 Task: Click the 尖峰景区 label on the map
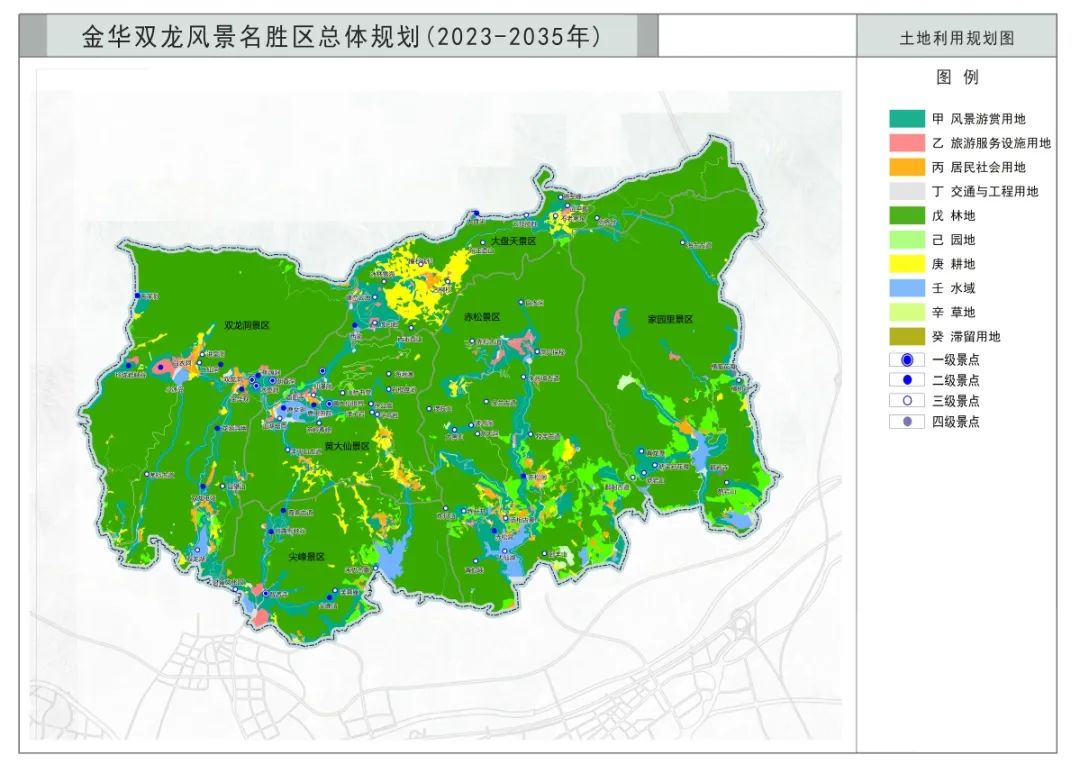(x=307, y=557)
